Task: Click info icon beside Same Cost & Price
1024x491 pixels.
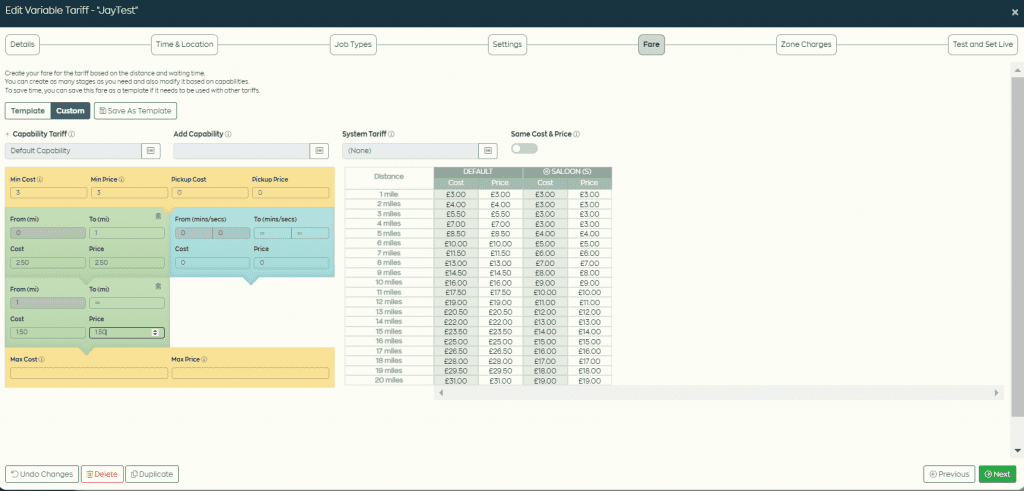Action: [577, 134]
